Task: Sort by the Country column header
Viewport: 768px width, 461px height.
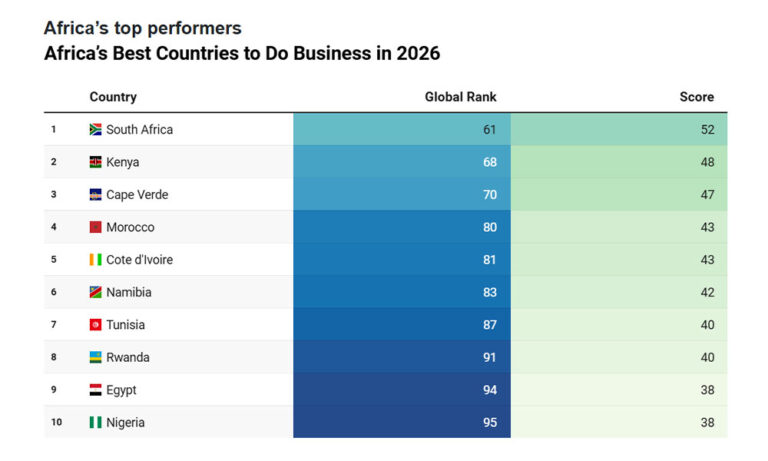Action: [x=113, y=97]
